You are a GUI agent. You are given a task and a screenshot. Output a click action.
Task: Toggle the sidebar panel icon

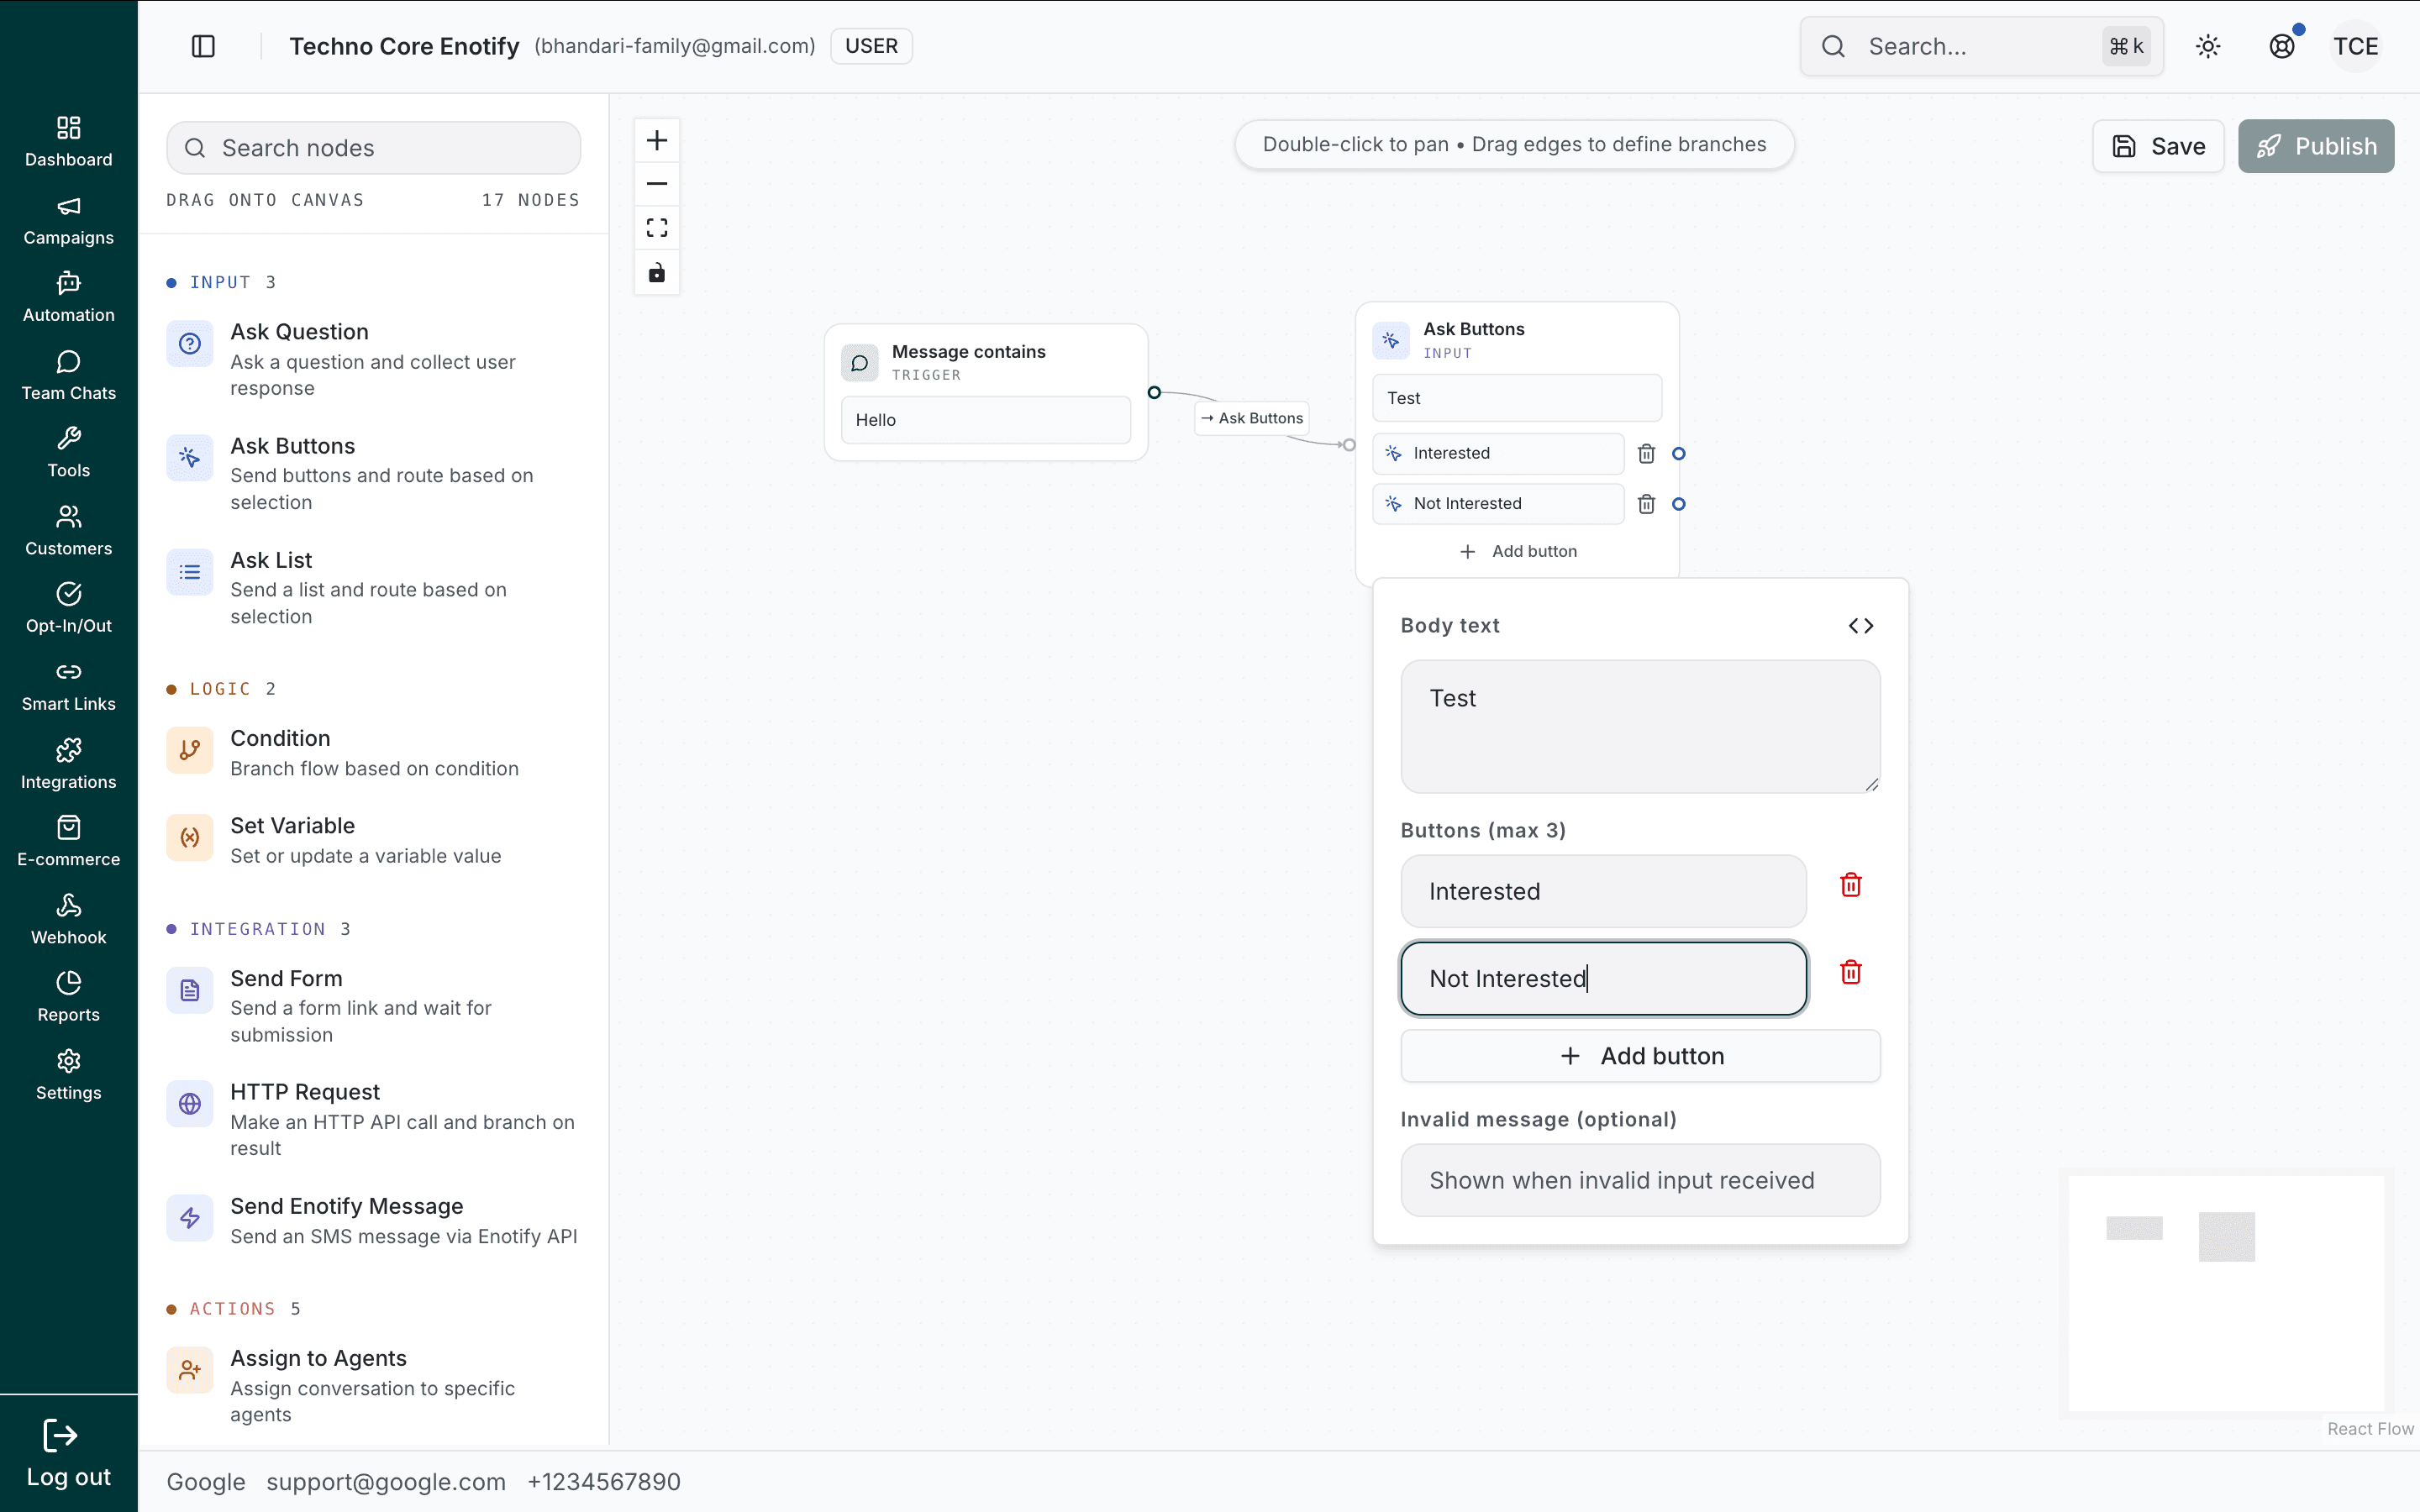[203, 46]
